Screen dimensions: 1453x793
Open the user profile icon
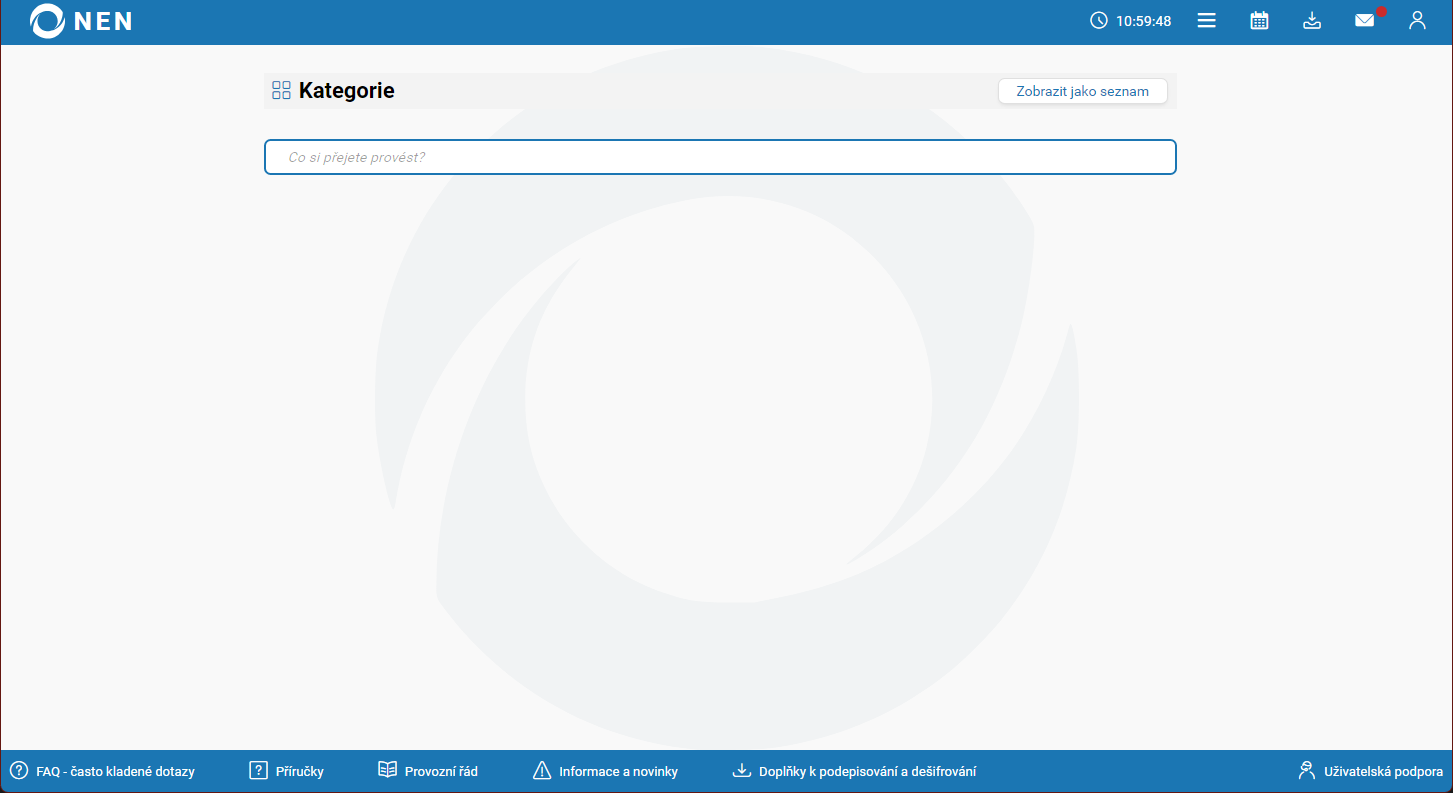[x=1417, y=20]
